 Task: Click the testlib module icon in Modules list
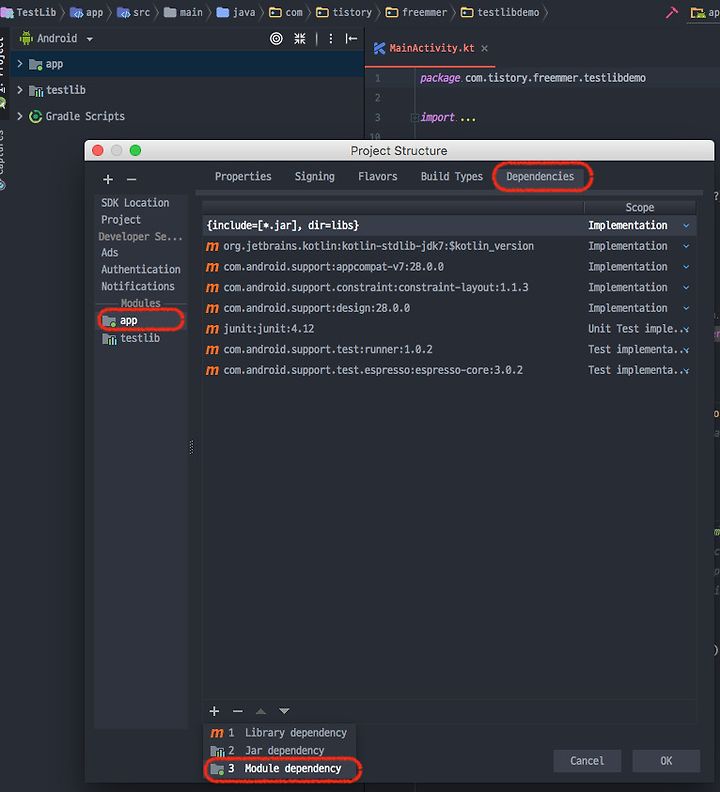[110, 339]
